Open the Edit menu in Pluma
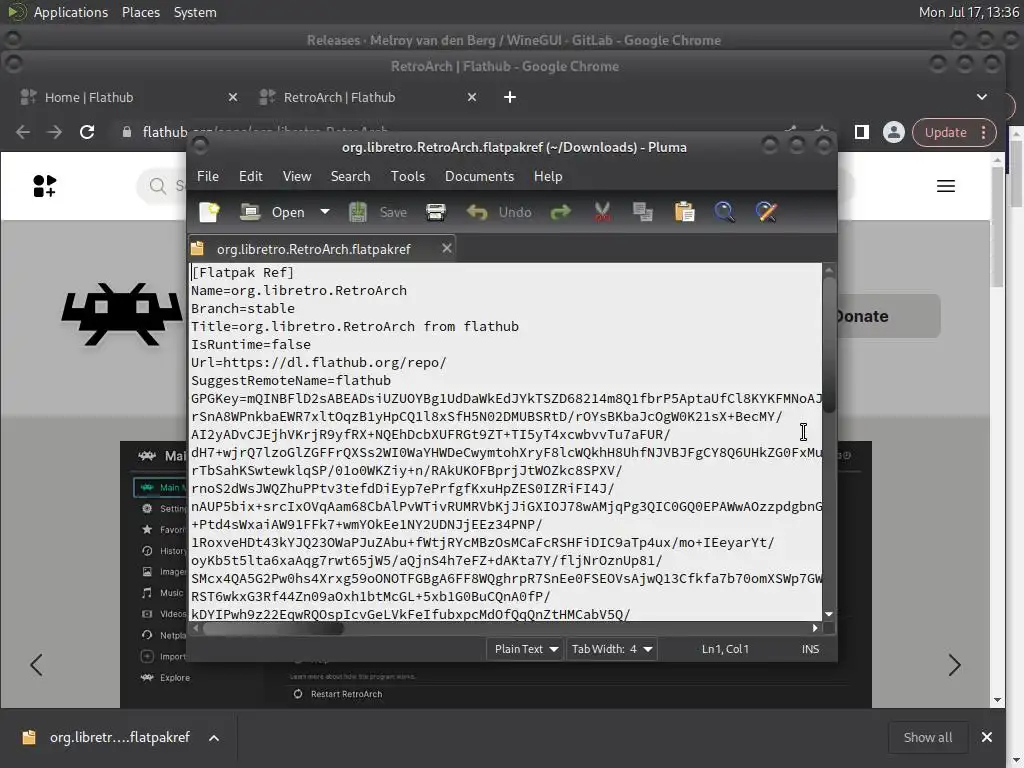The height and width of the screenshot is (768, 1024). tap(251, 176)
